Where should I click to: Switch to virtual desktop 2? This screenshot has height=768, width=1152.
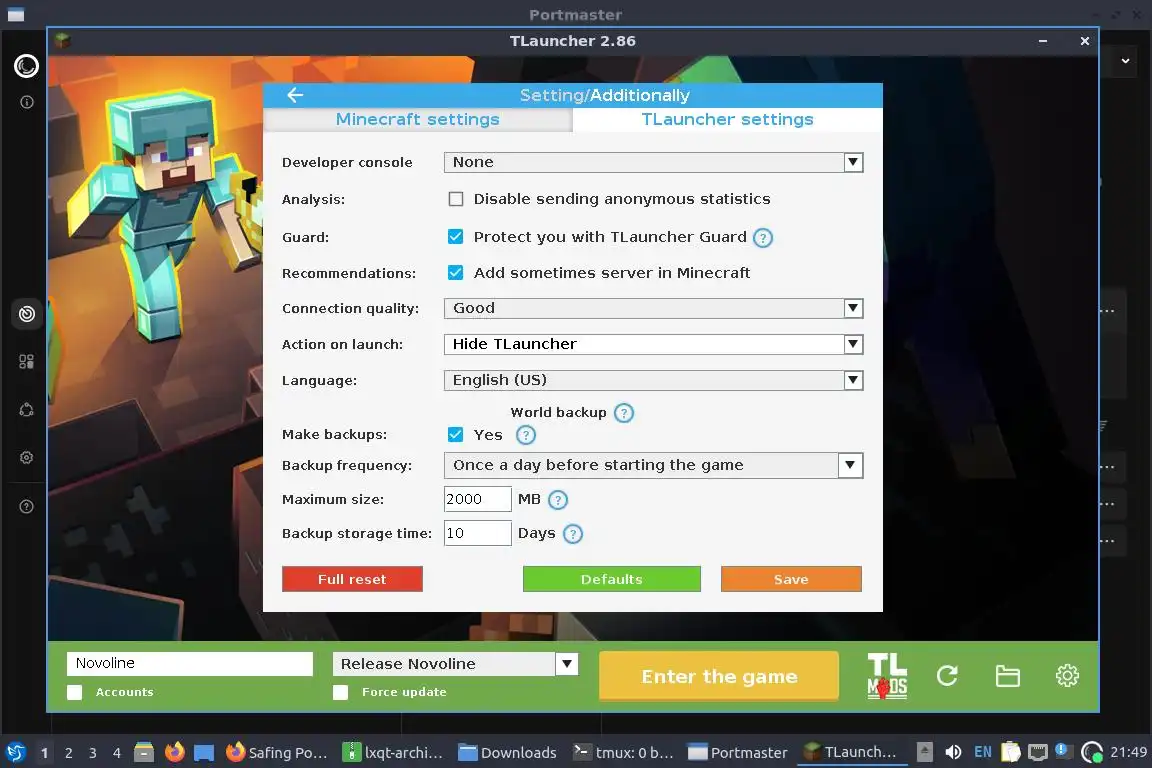click(x=68, y=753)
